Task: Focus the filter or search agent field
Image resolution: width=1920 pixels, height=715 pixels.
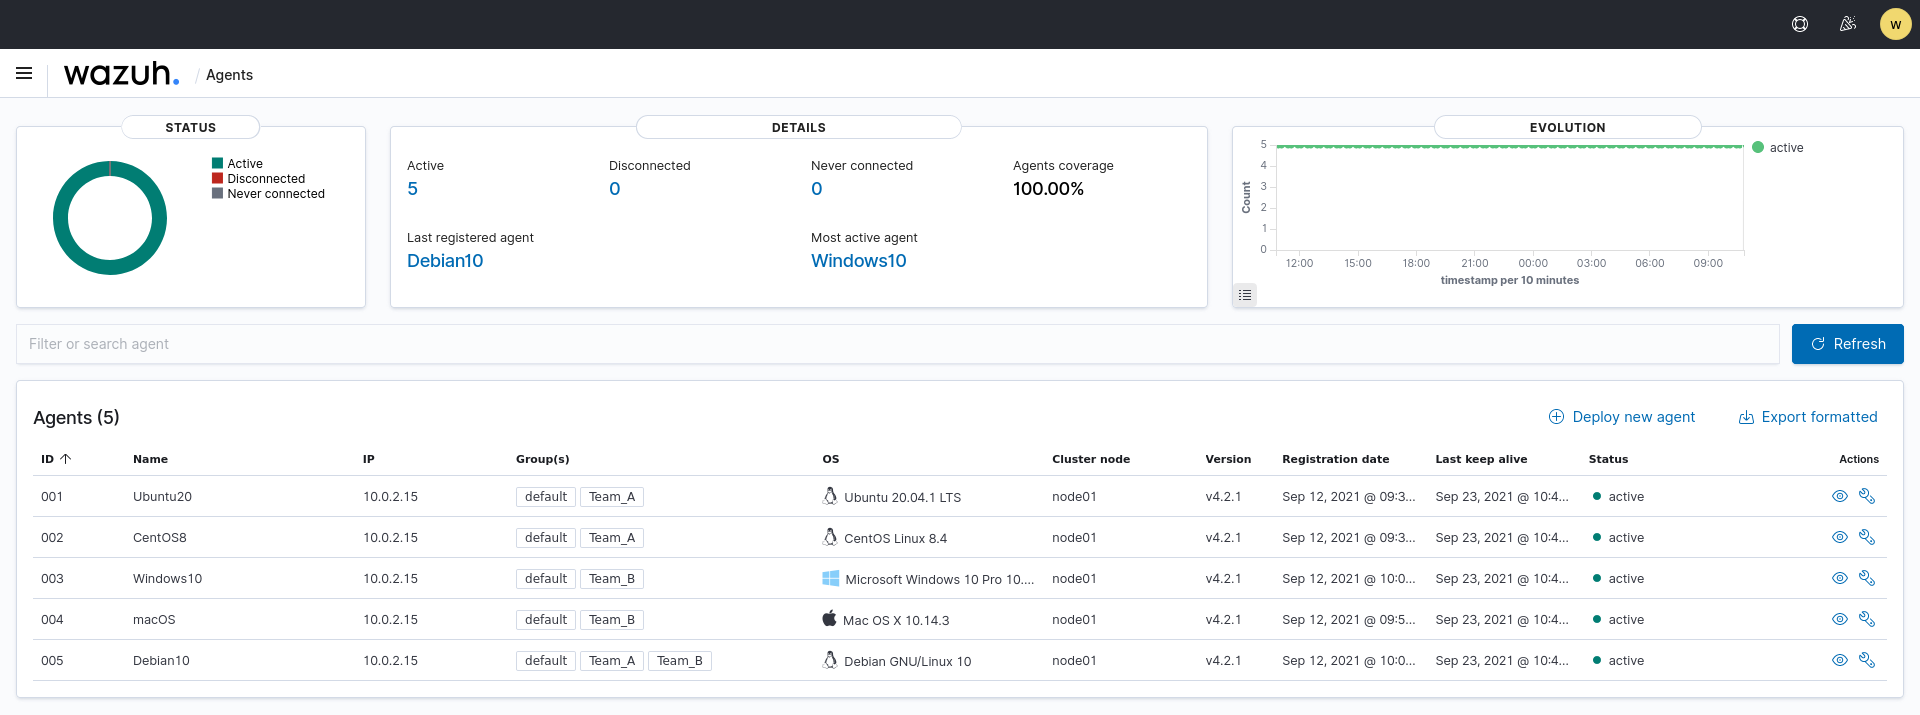Action: [x=898, y=344]
